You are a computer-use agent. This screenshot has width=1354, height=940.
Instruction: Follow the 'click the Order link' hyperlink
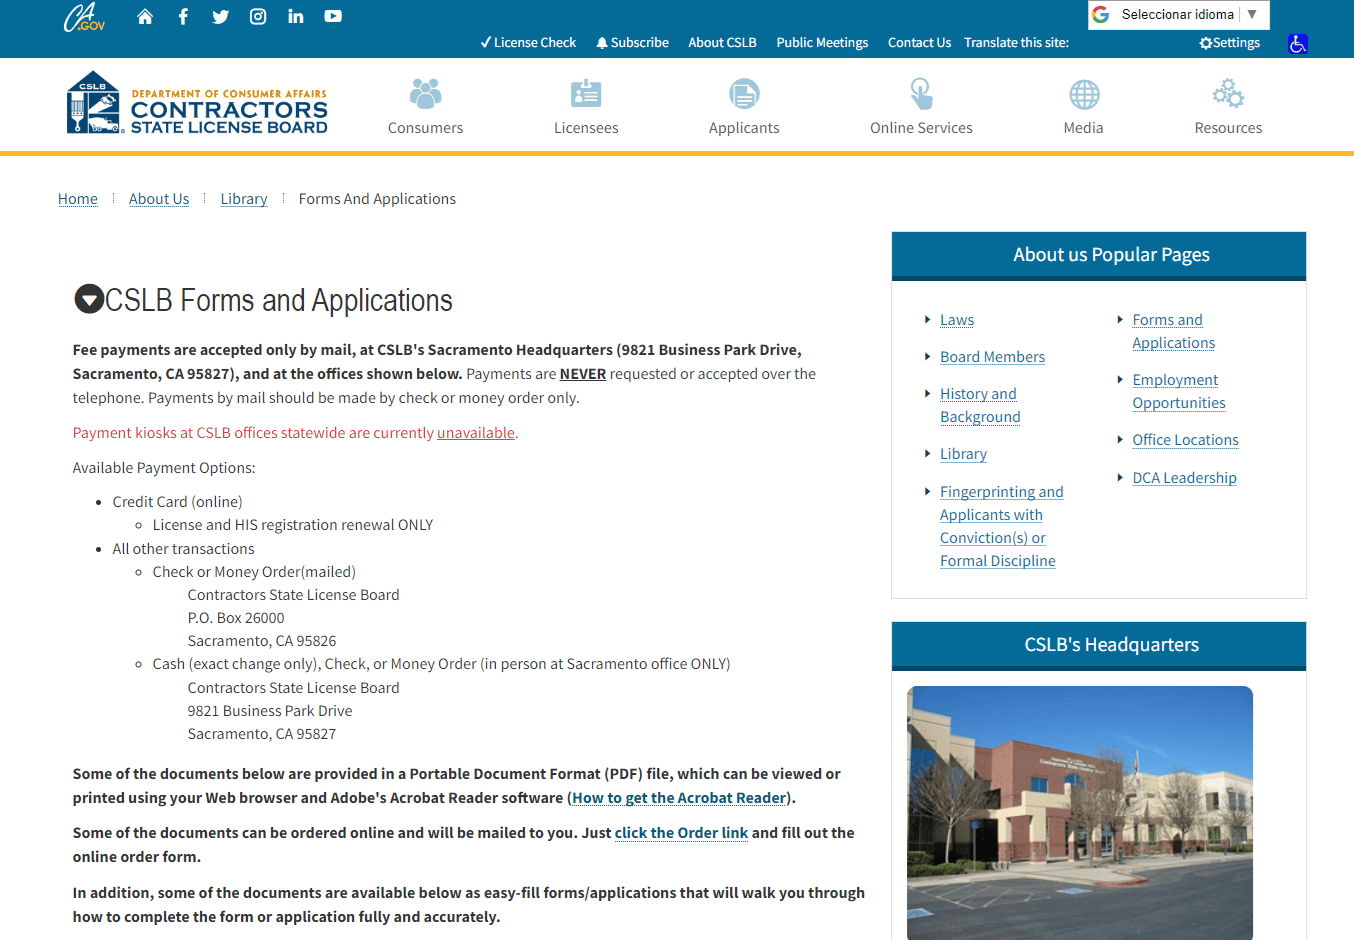[681, 833]
